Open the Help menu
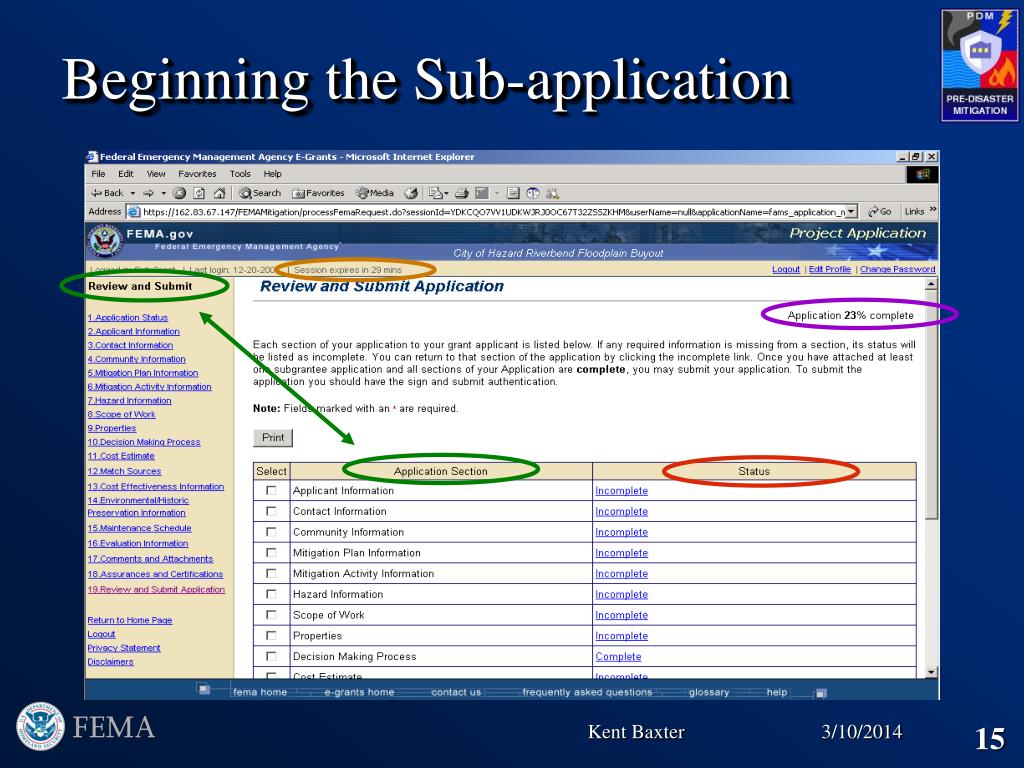The image size is (1024, 768). [x=272, y=174]
